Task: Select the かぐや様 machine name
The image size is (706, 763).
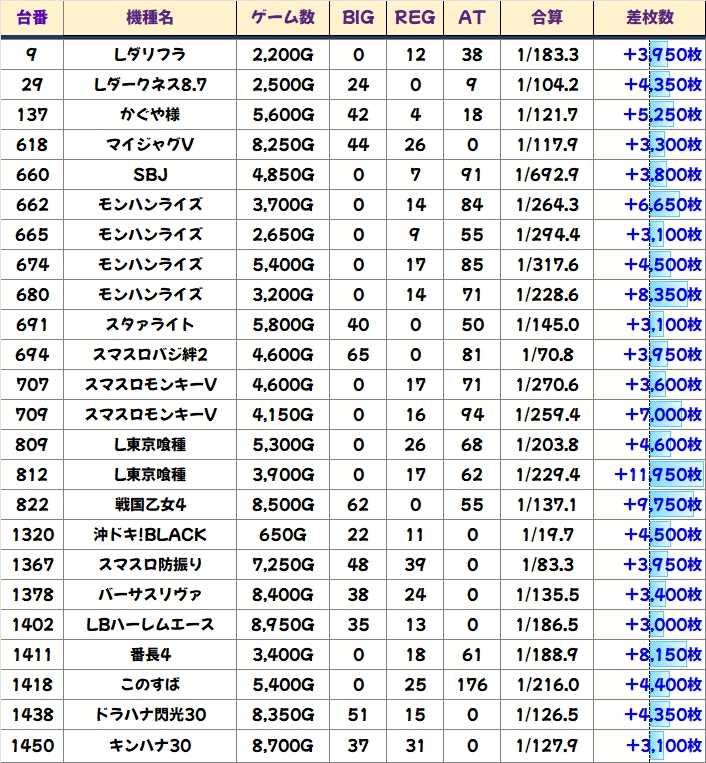Action: (x=150, y=115)
